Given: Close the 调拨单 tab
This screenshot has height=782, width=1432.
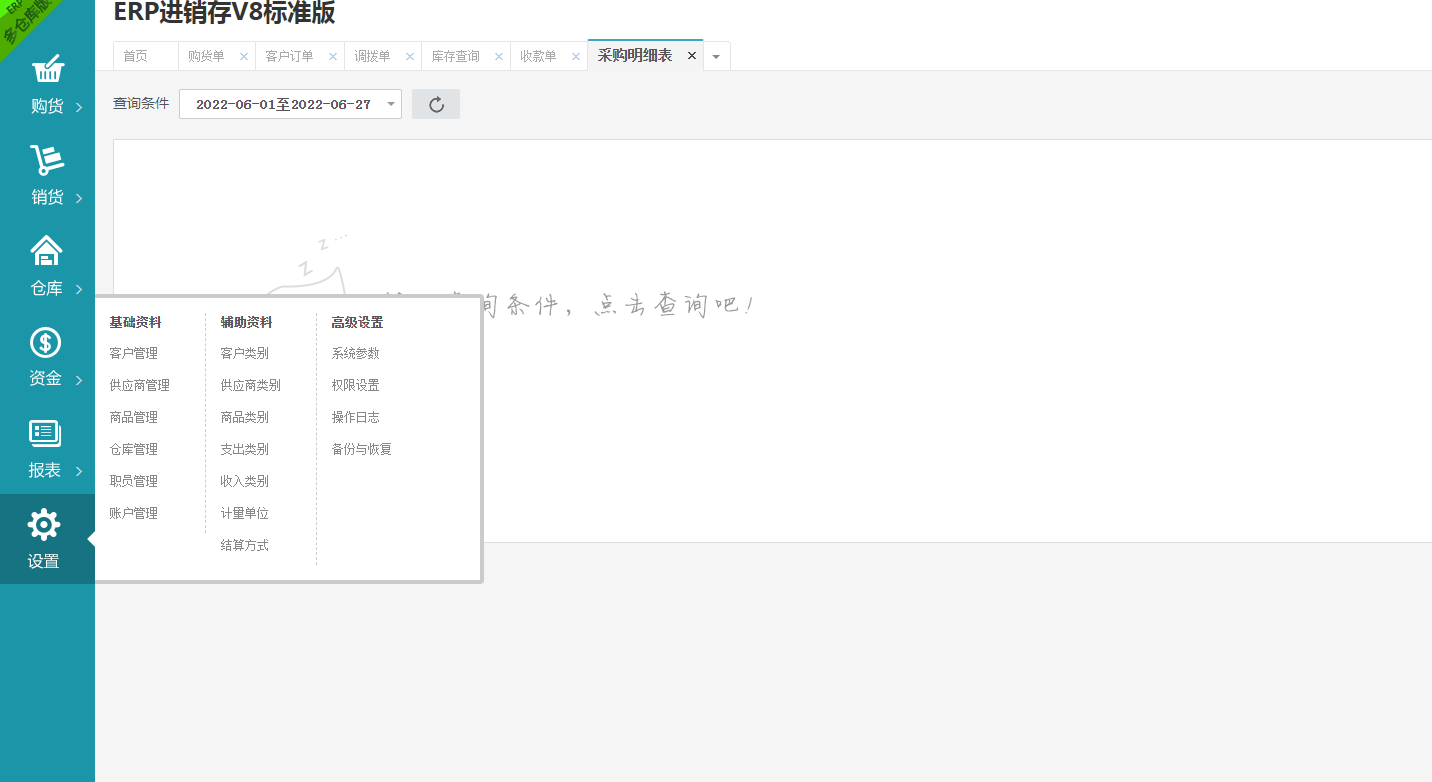Looking at the screenshot, I should [x=410, y=57].
